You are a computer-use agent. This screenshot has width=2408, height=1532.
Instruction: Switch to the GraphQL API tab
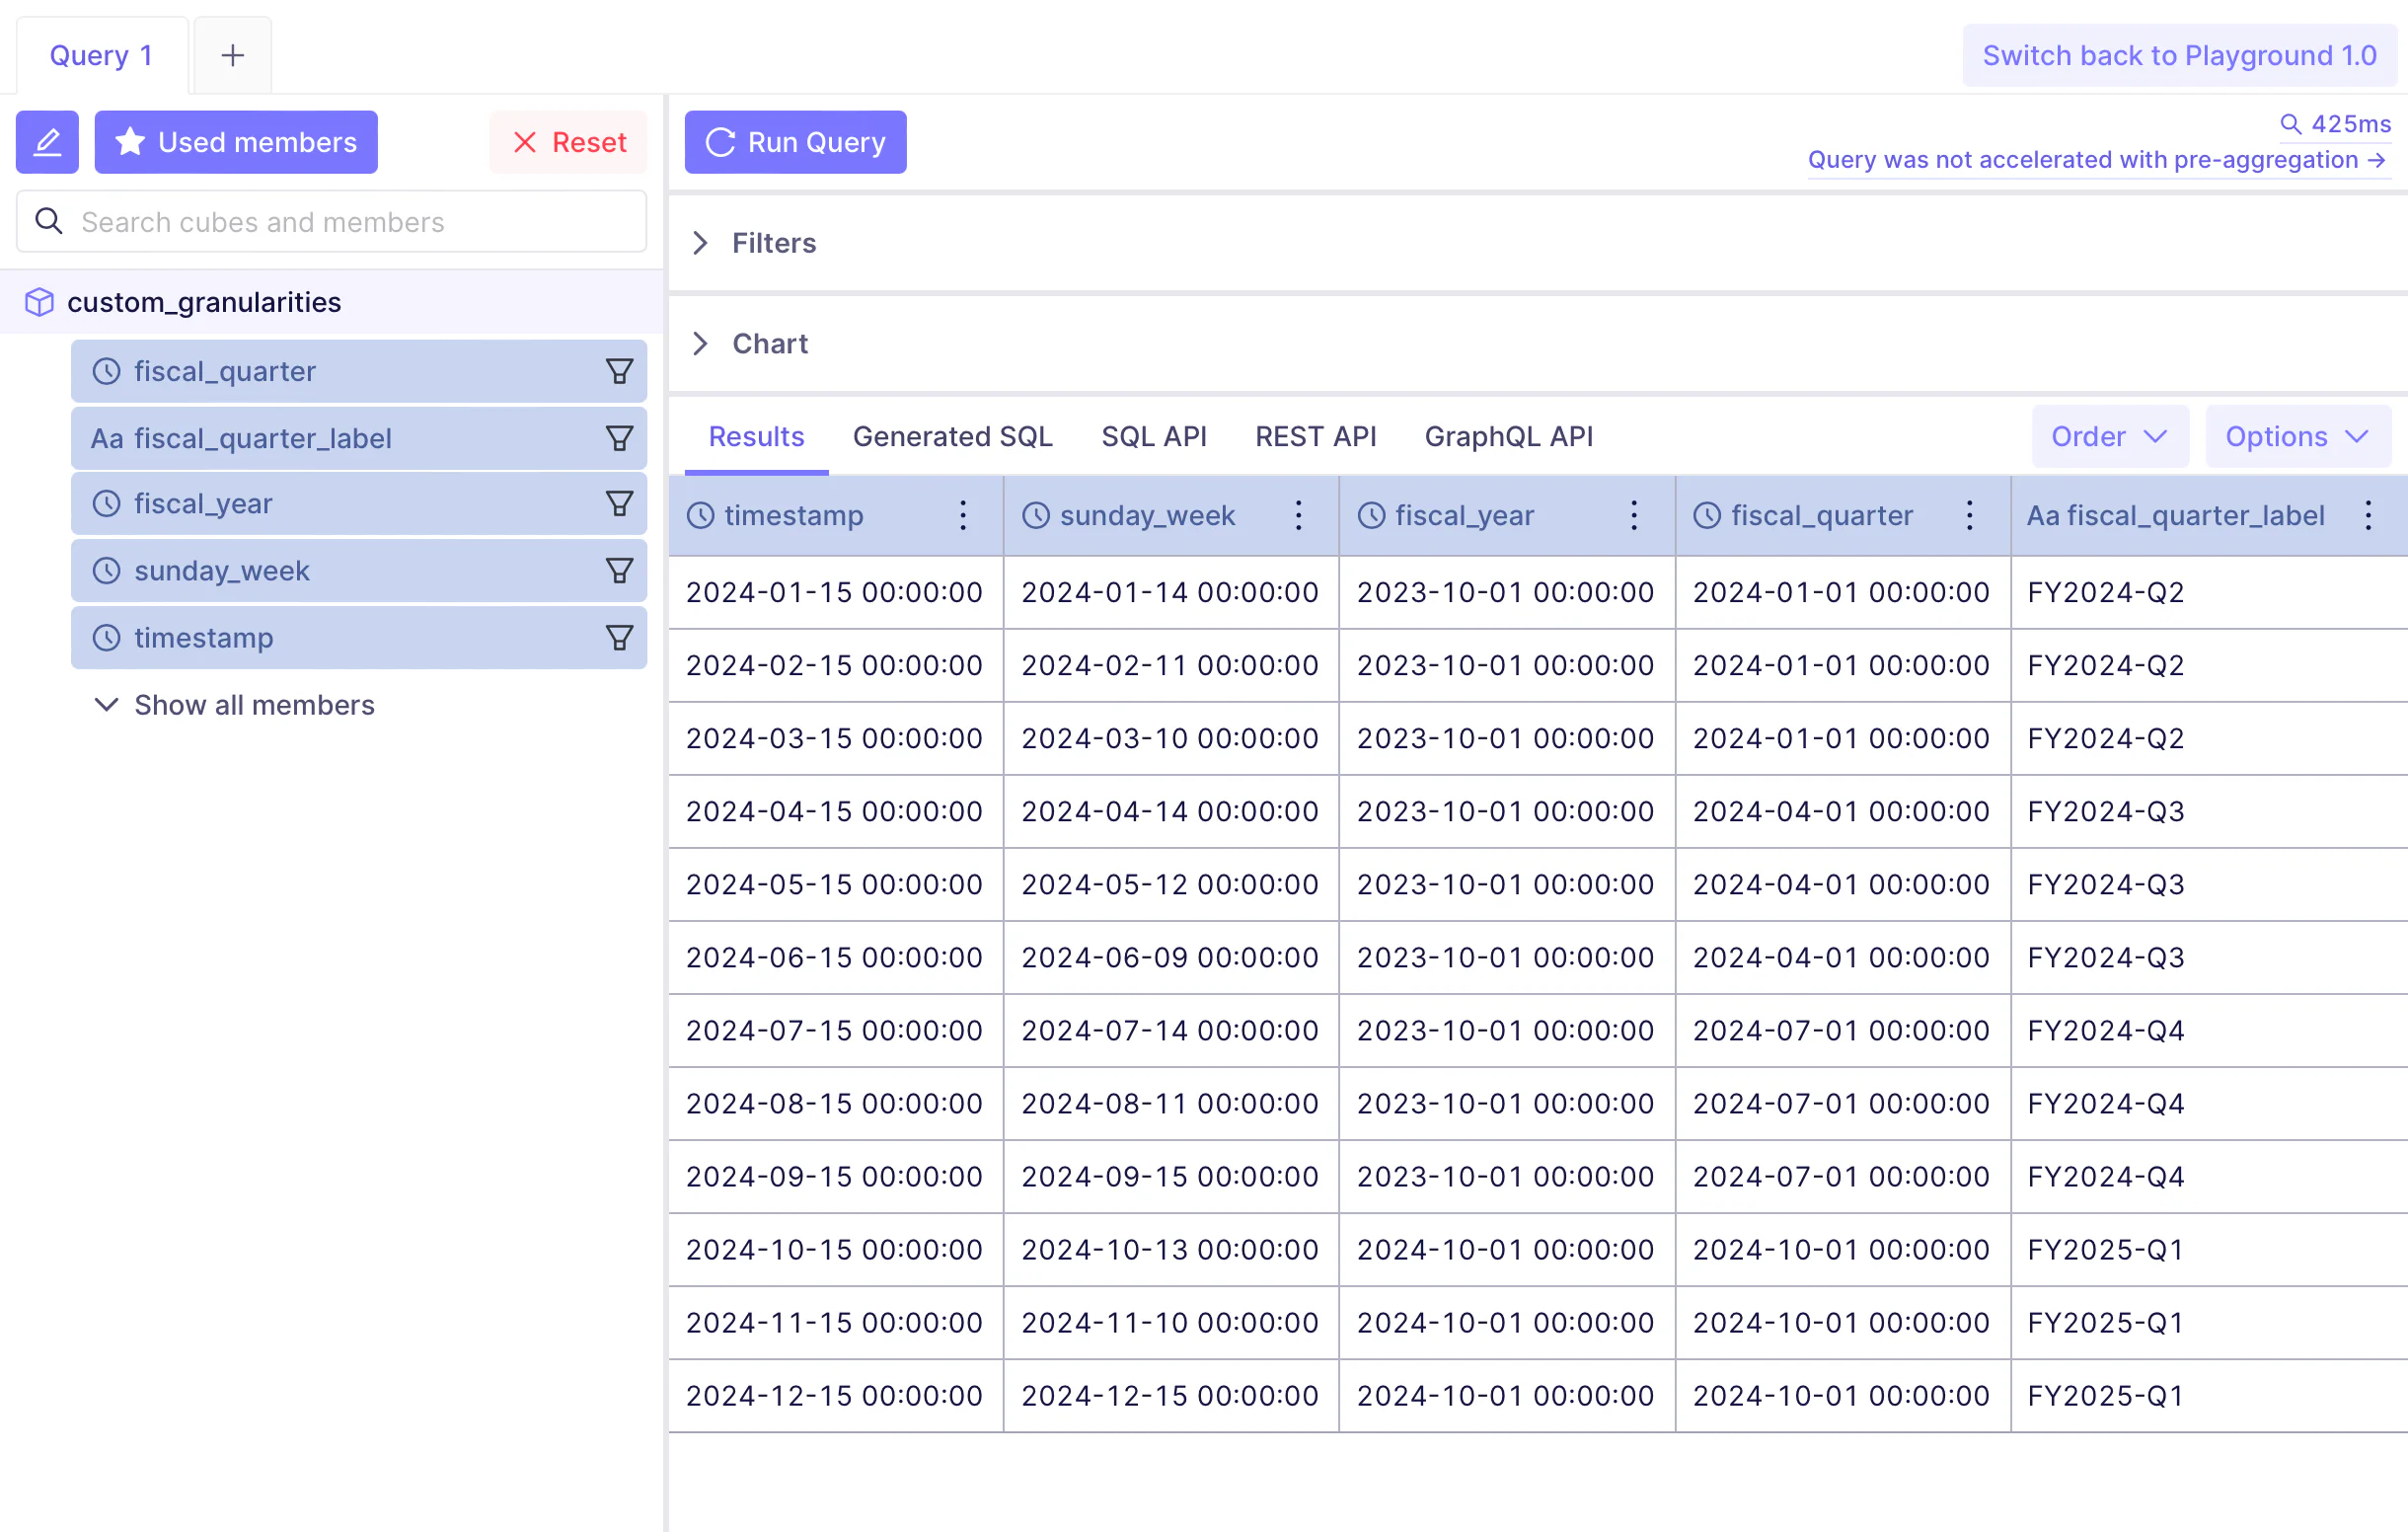1508,436
